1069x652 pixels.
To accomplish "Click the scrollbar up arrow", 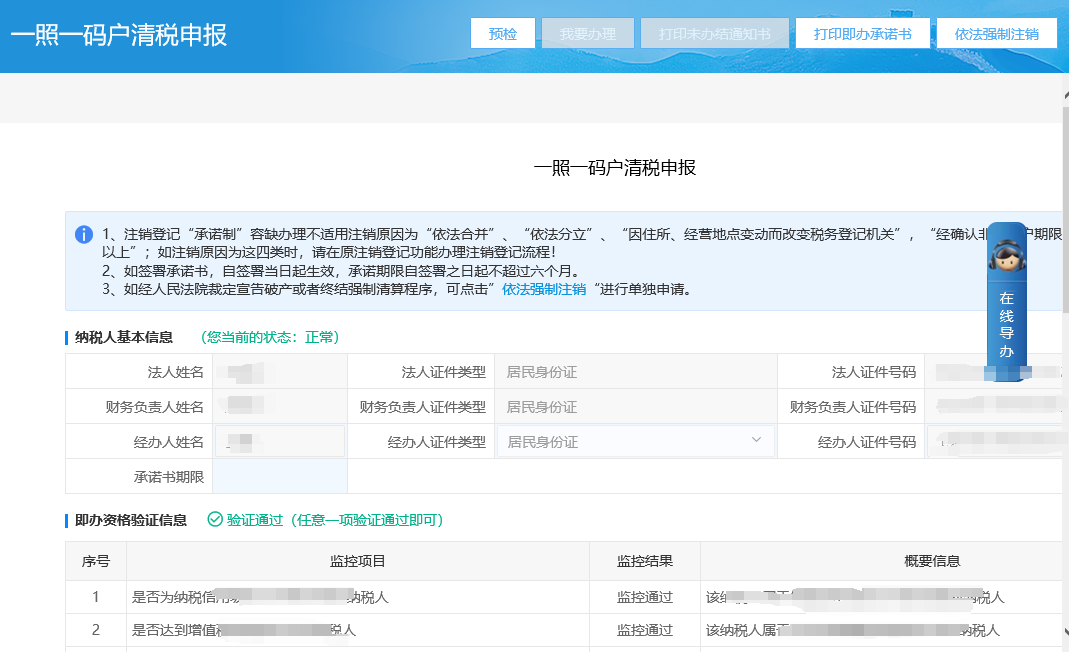I will [1064, 89].
